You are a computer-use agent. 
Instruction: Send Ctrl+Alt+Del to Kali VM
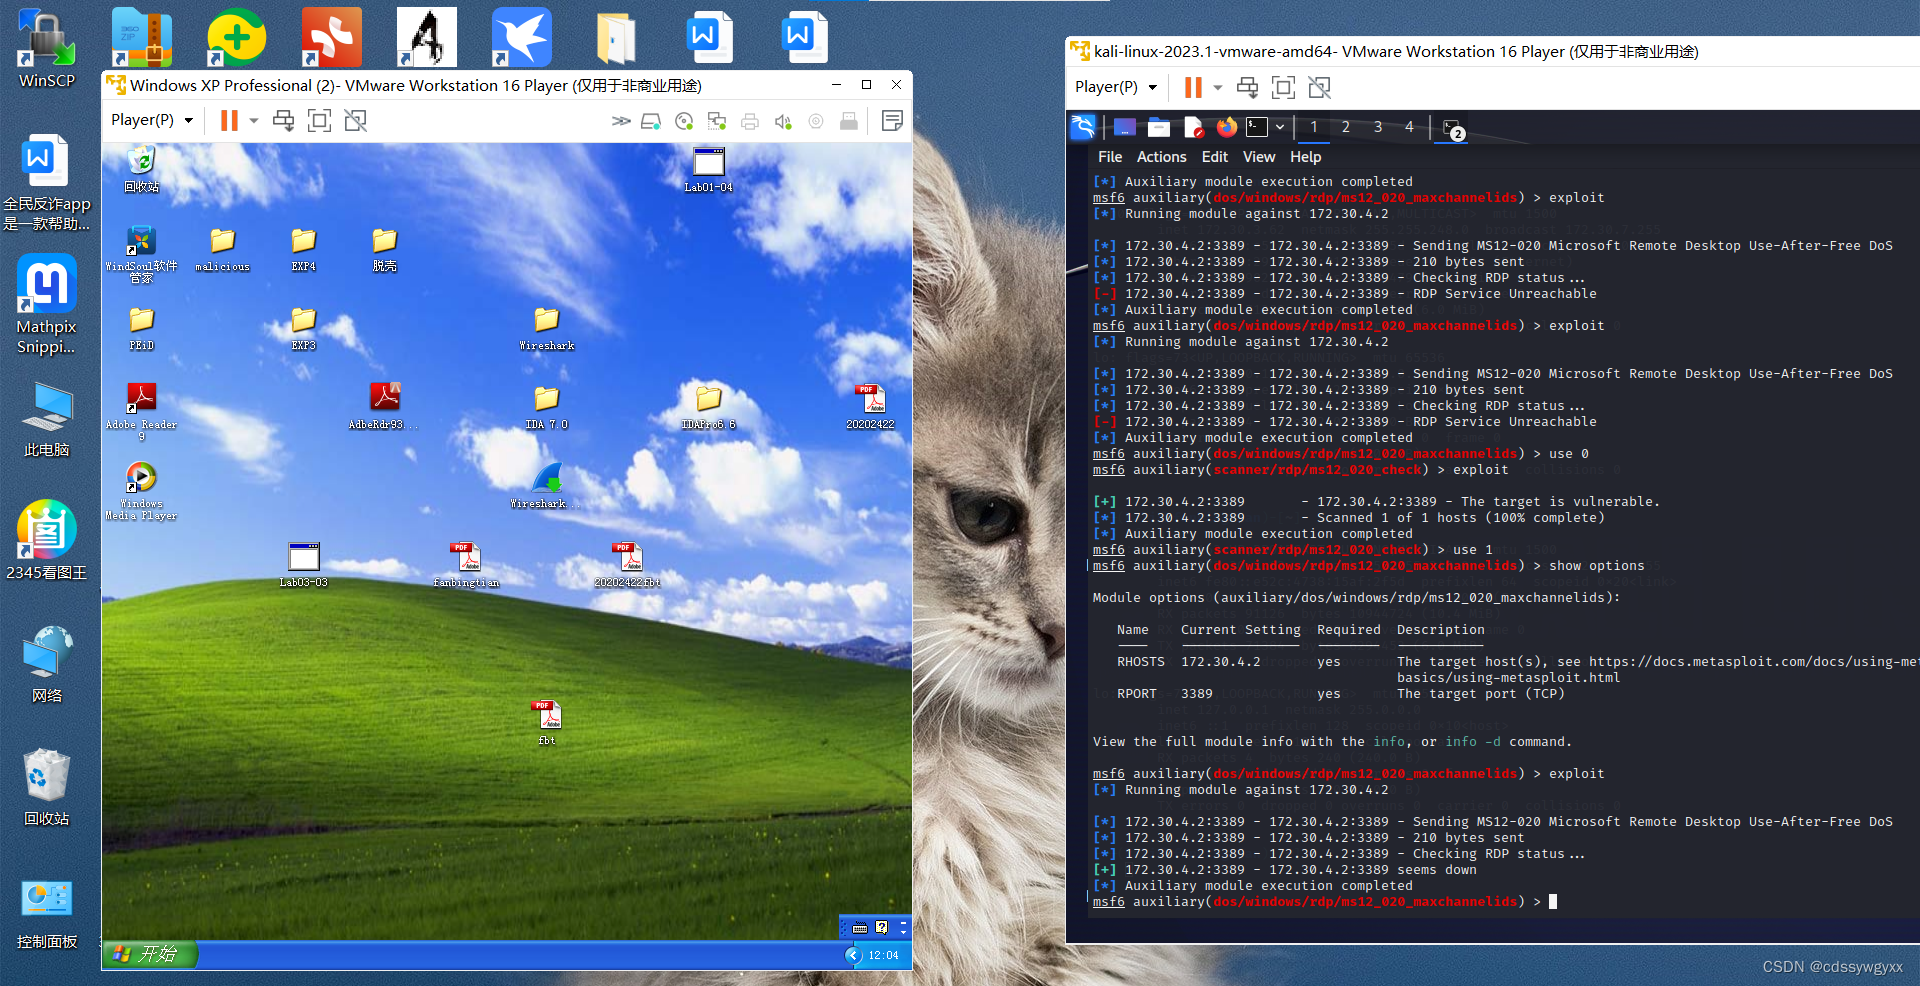pyautogui.click(x=1248, y=87)
